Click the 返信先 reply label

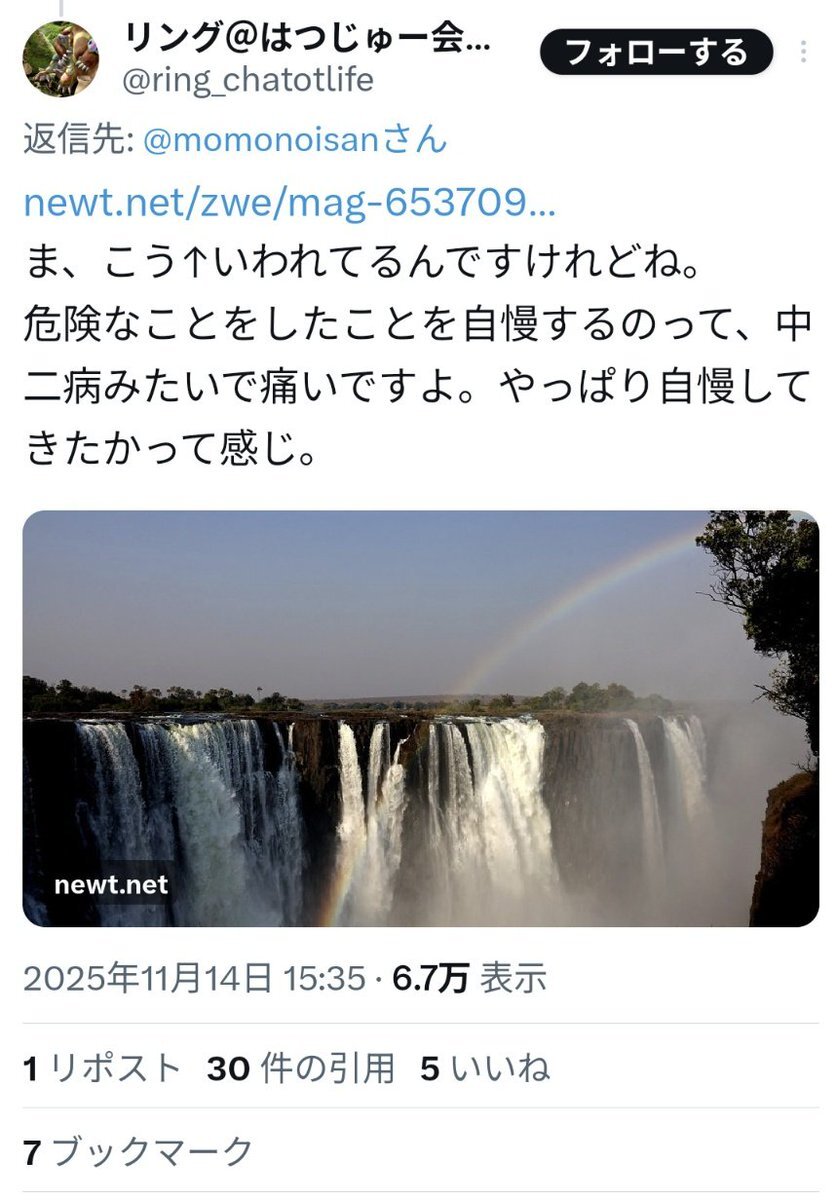pos(79,141)
